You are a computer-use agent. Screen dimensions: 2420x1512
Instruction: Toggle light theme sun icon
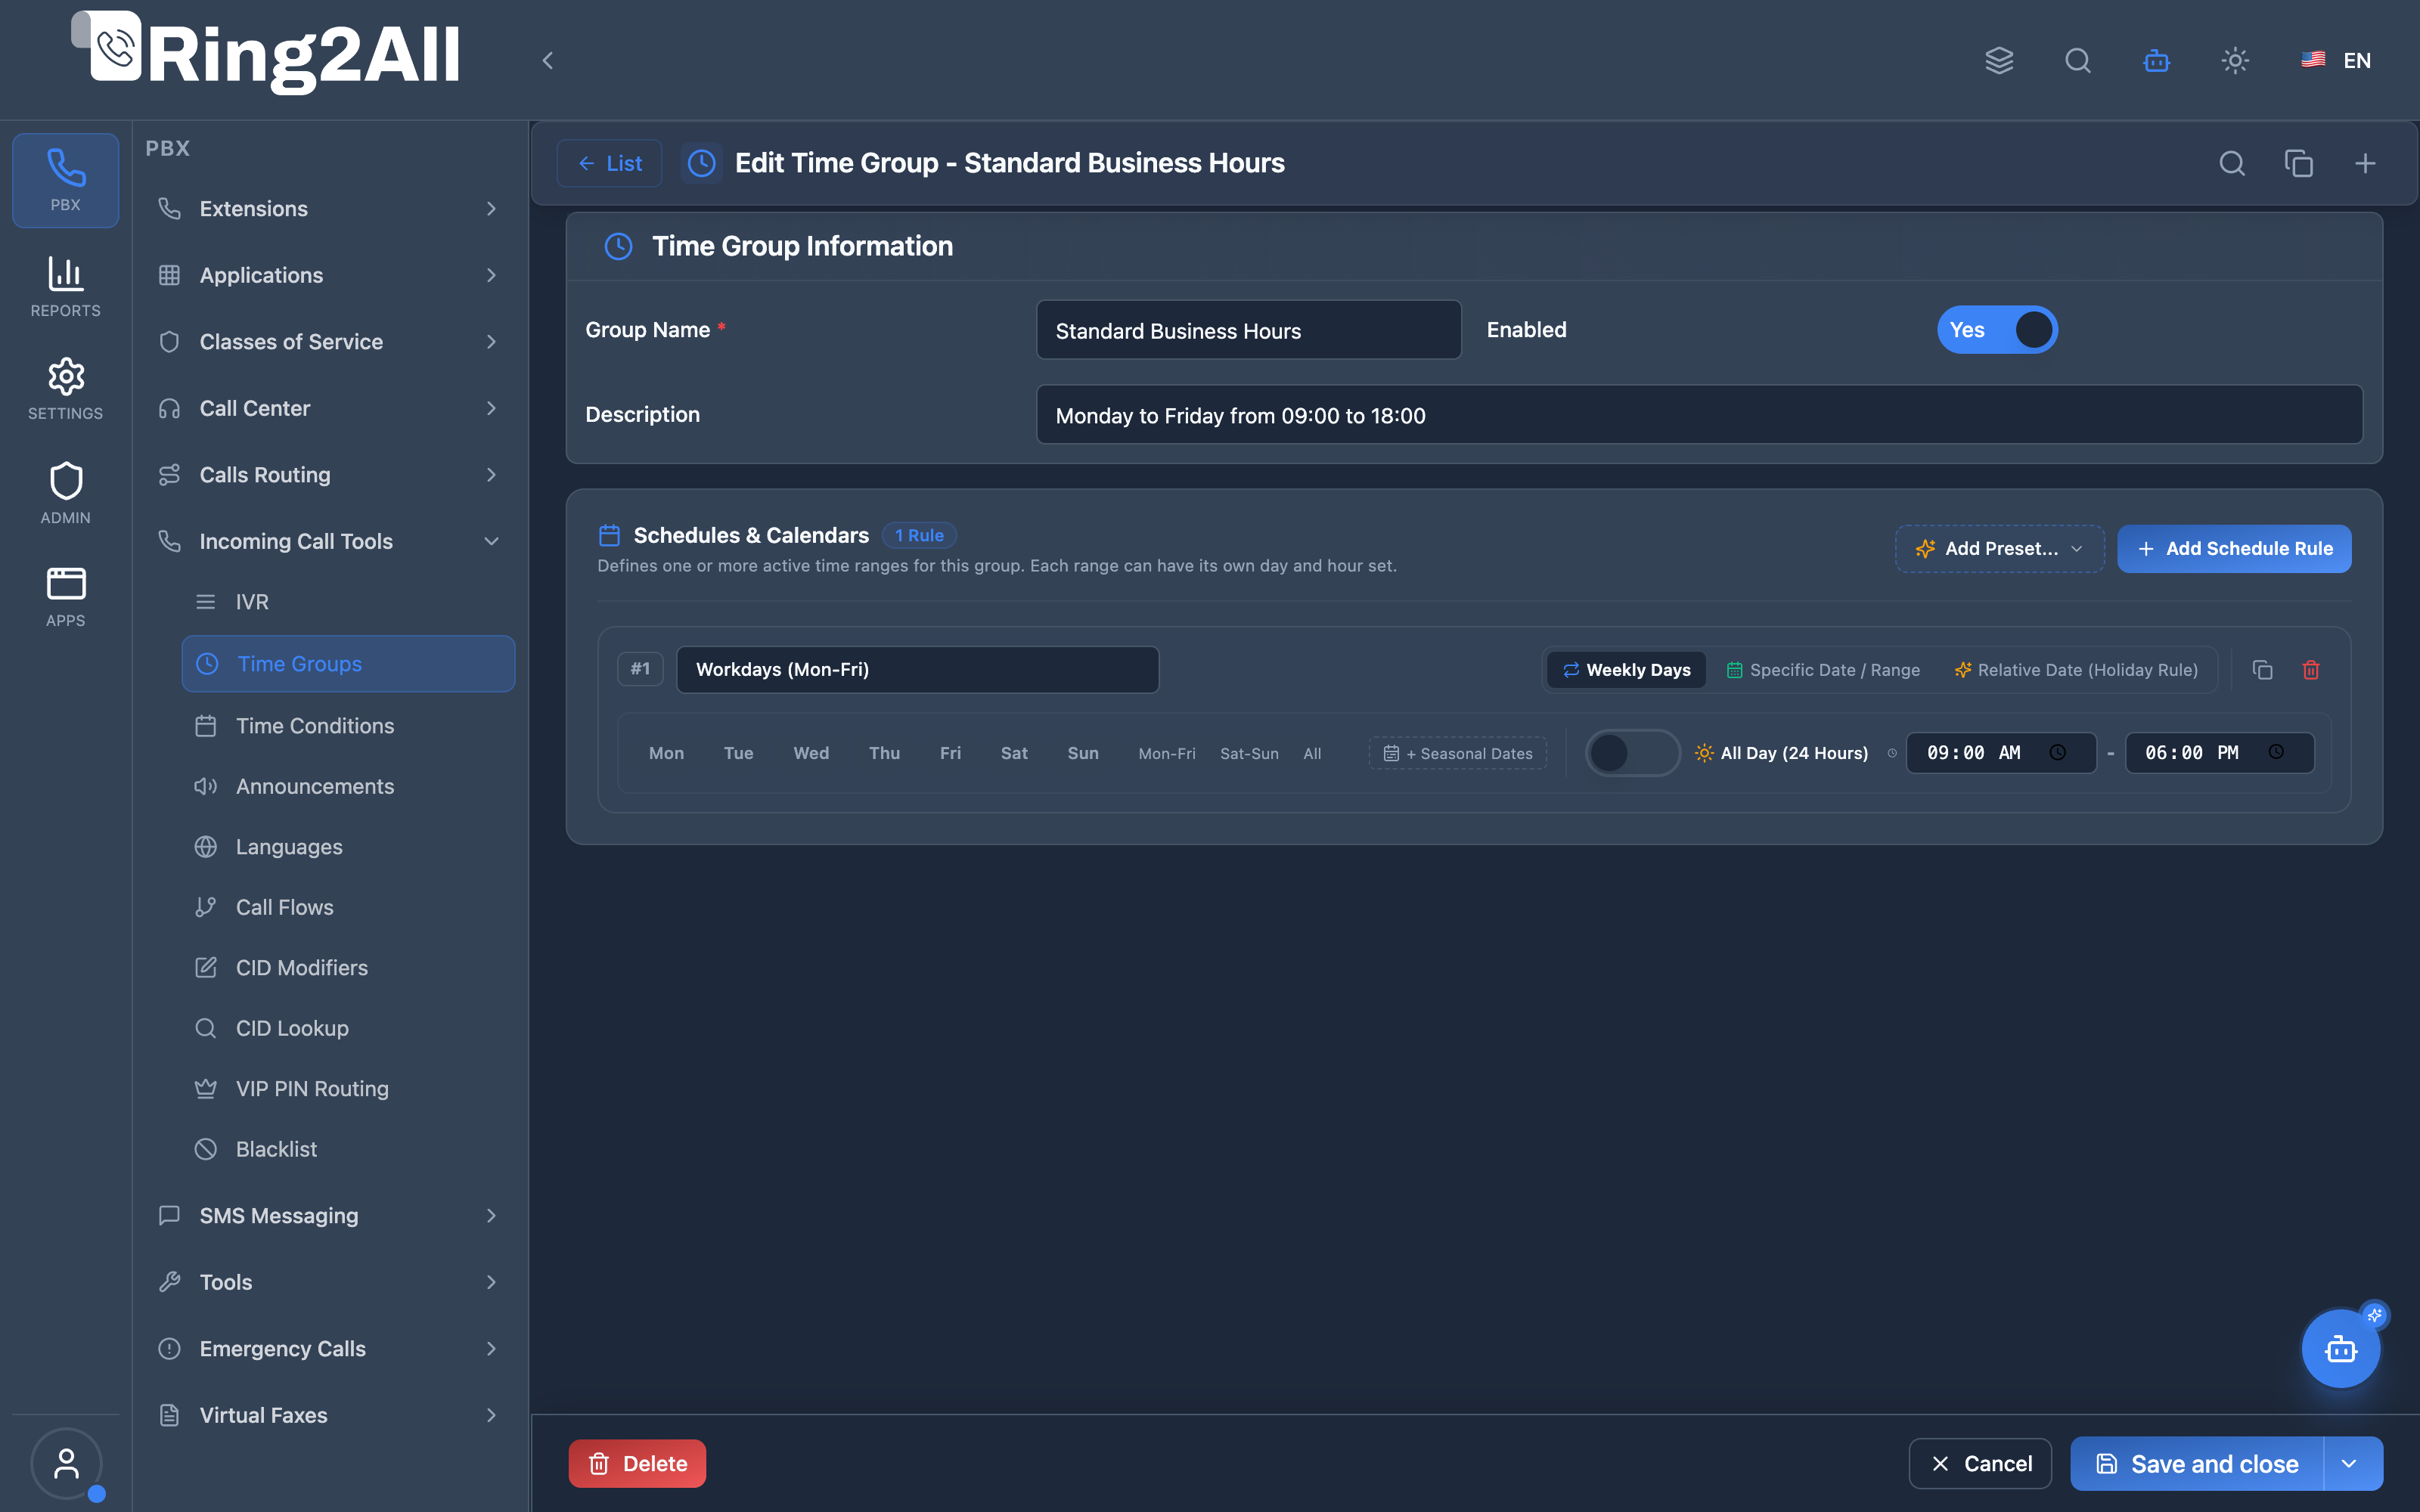[2235, 60]
